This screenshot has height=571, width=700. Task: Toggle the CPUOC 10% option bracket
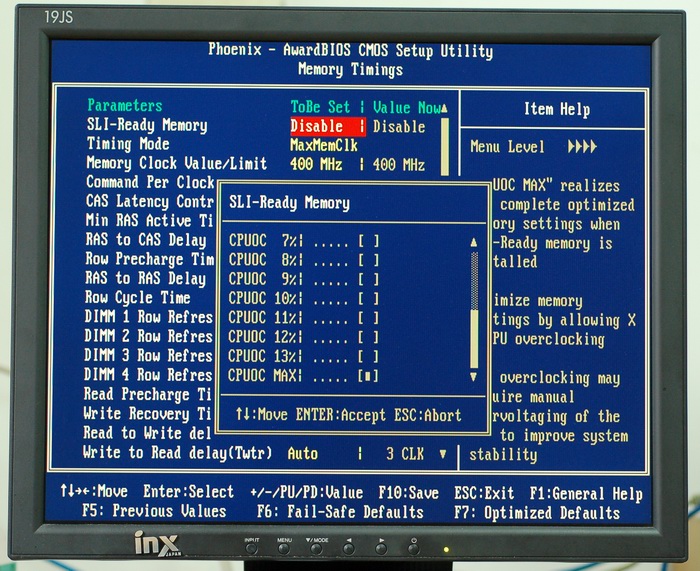(x=368, y=299)
